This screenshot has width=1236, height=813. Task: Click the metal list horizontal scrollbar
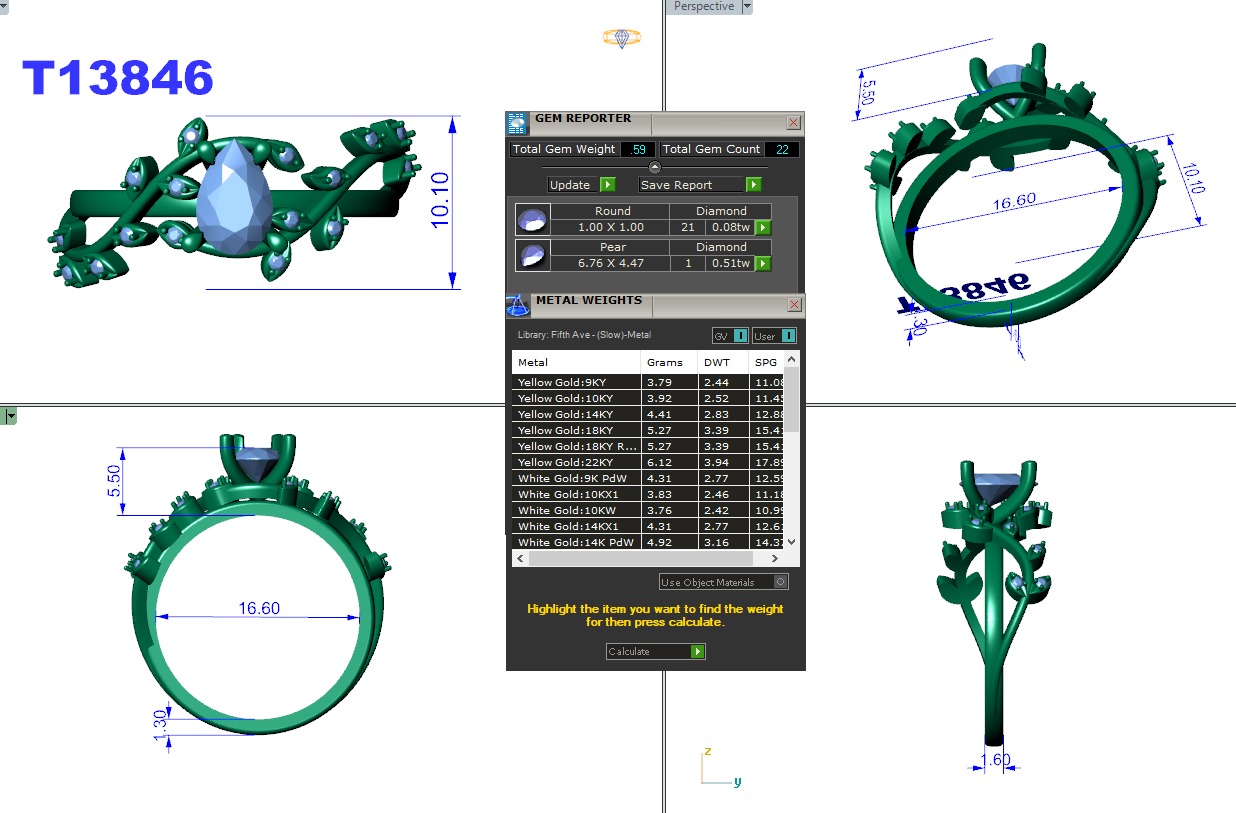[x=650, y=559]
